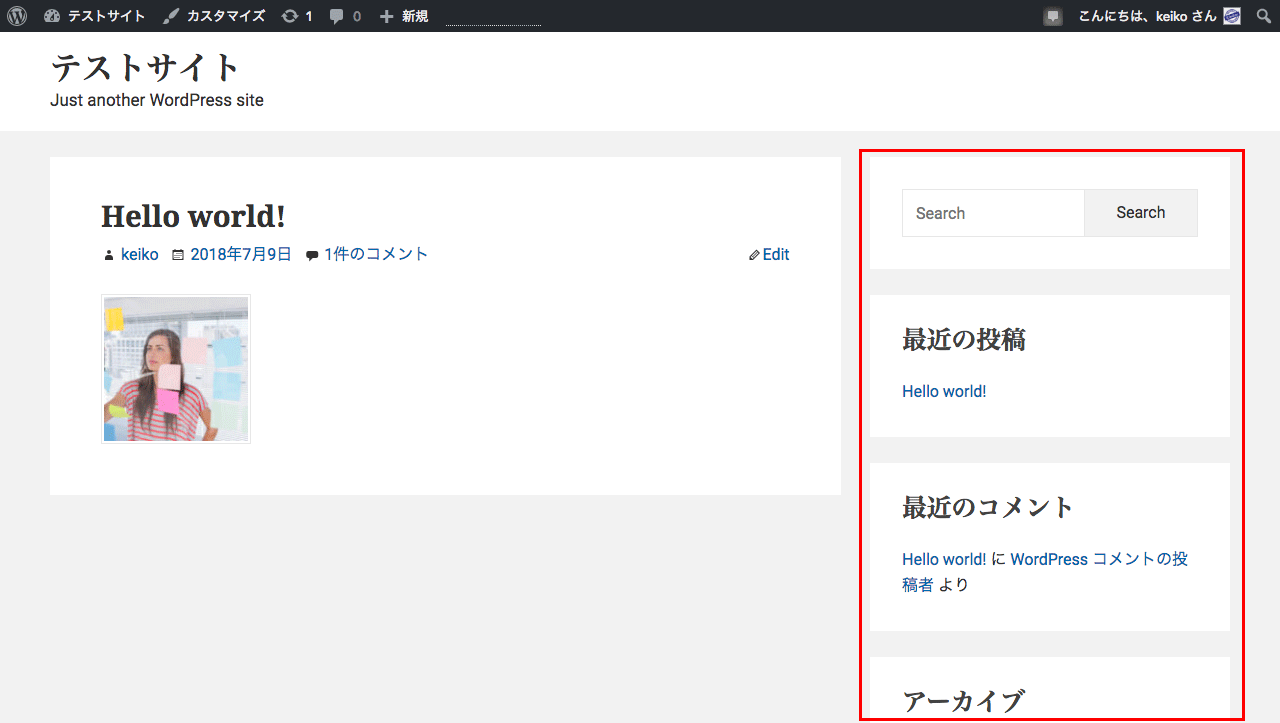The height and width of the screenshot is (723, 1280).
Task: Click the 新規 add new item
Action: coord(404,16)
